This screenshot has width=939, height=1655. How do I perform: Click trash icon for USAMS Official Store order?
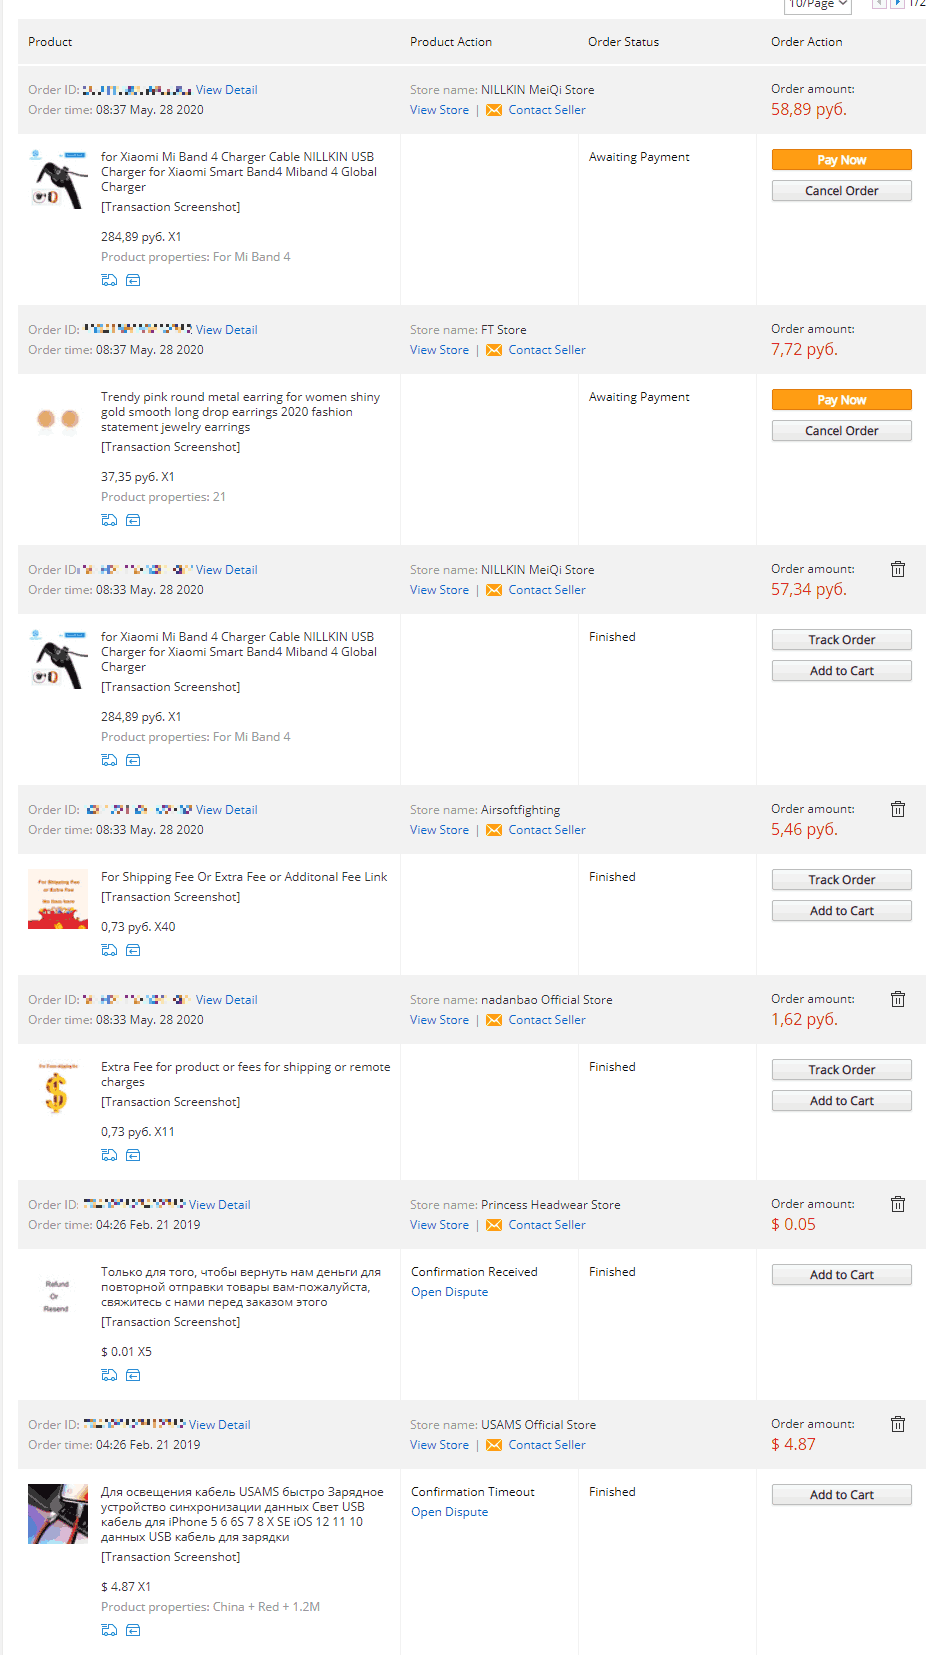[x=898, y=1424]
